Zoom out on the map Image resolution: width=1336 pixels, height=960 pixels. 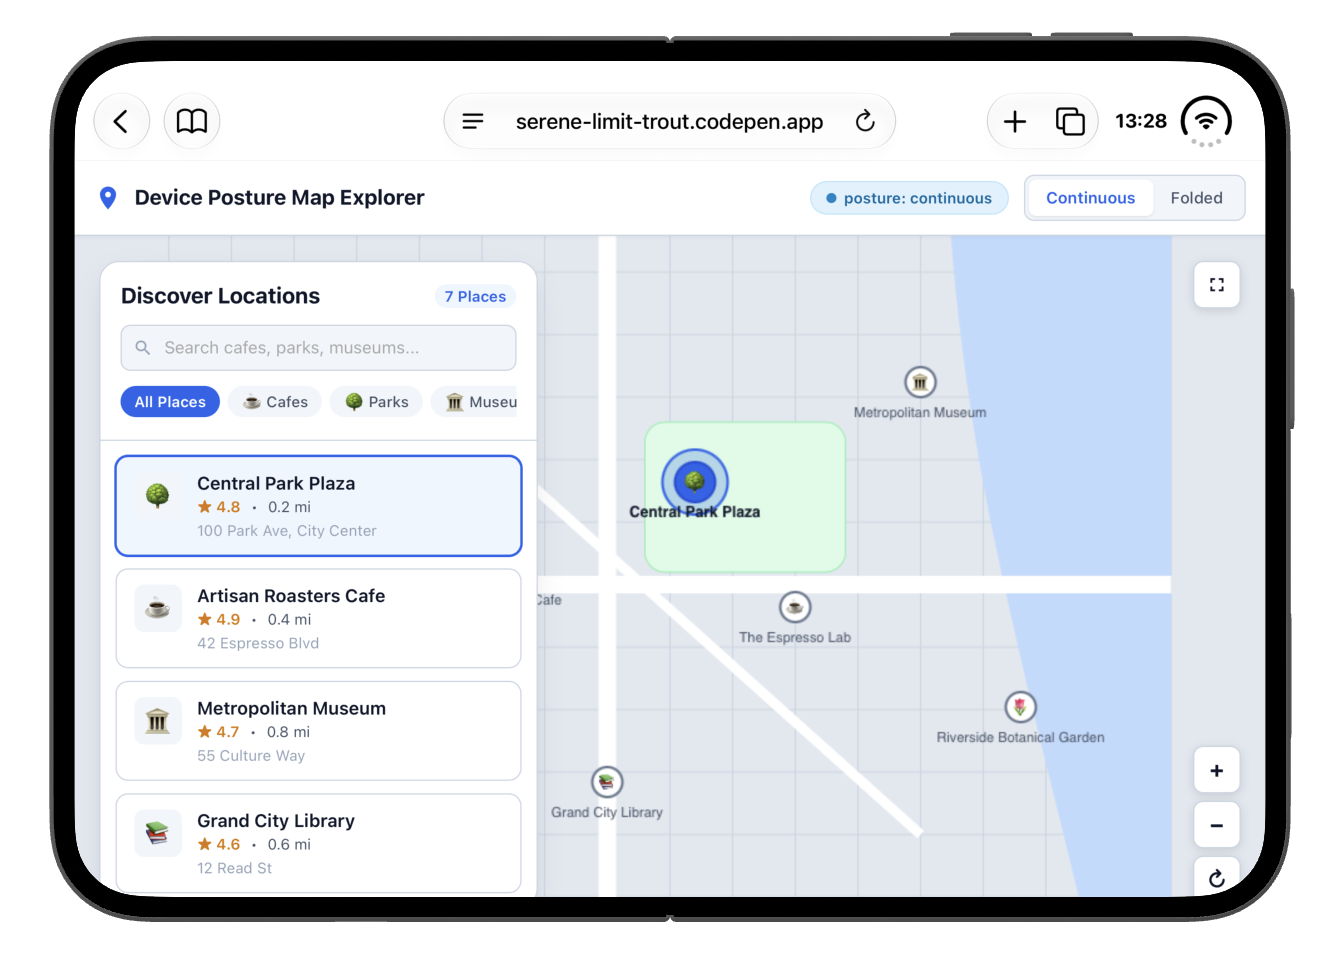point(1217,825)
